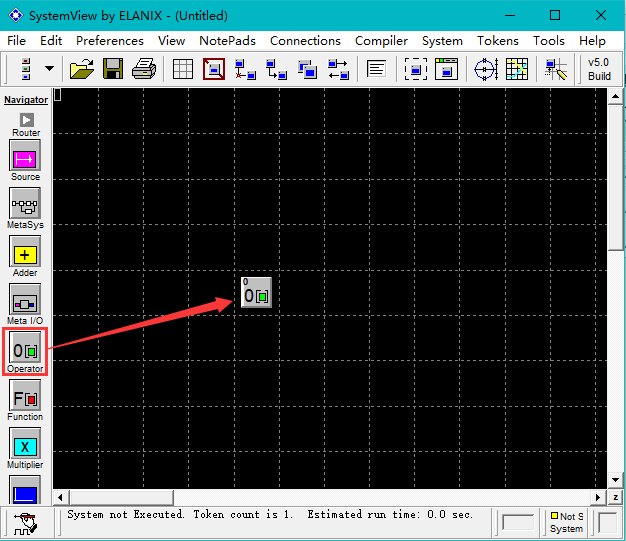Click the red-bordered clear system icon

[214, 69]
